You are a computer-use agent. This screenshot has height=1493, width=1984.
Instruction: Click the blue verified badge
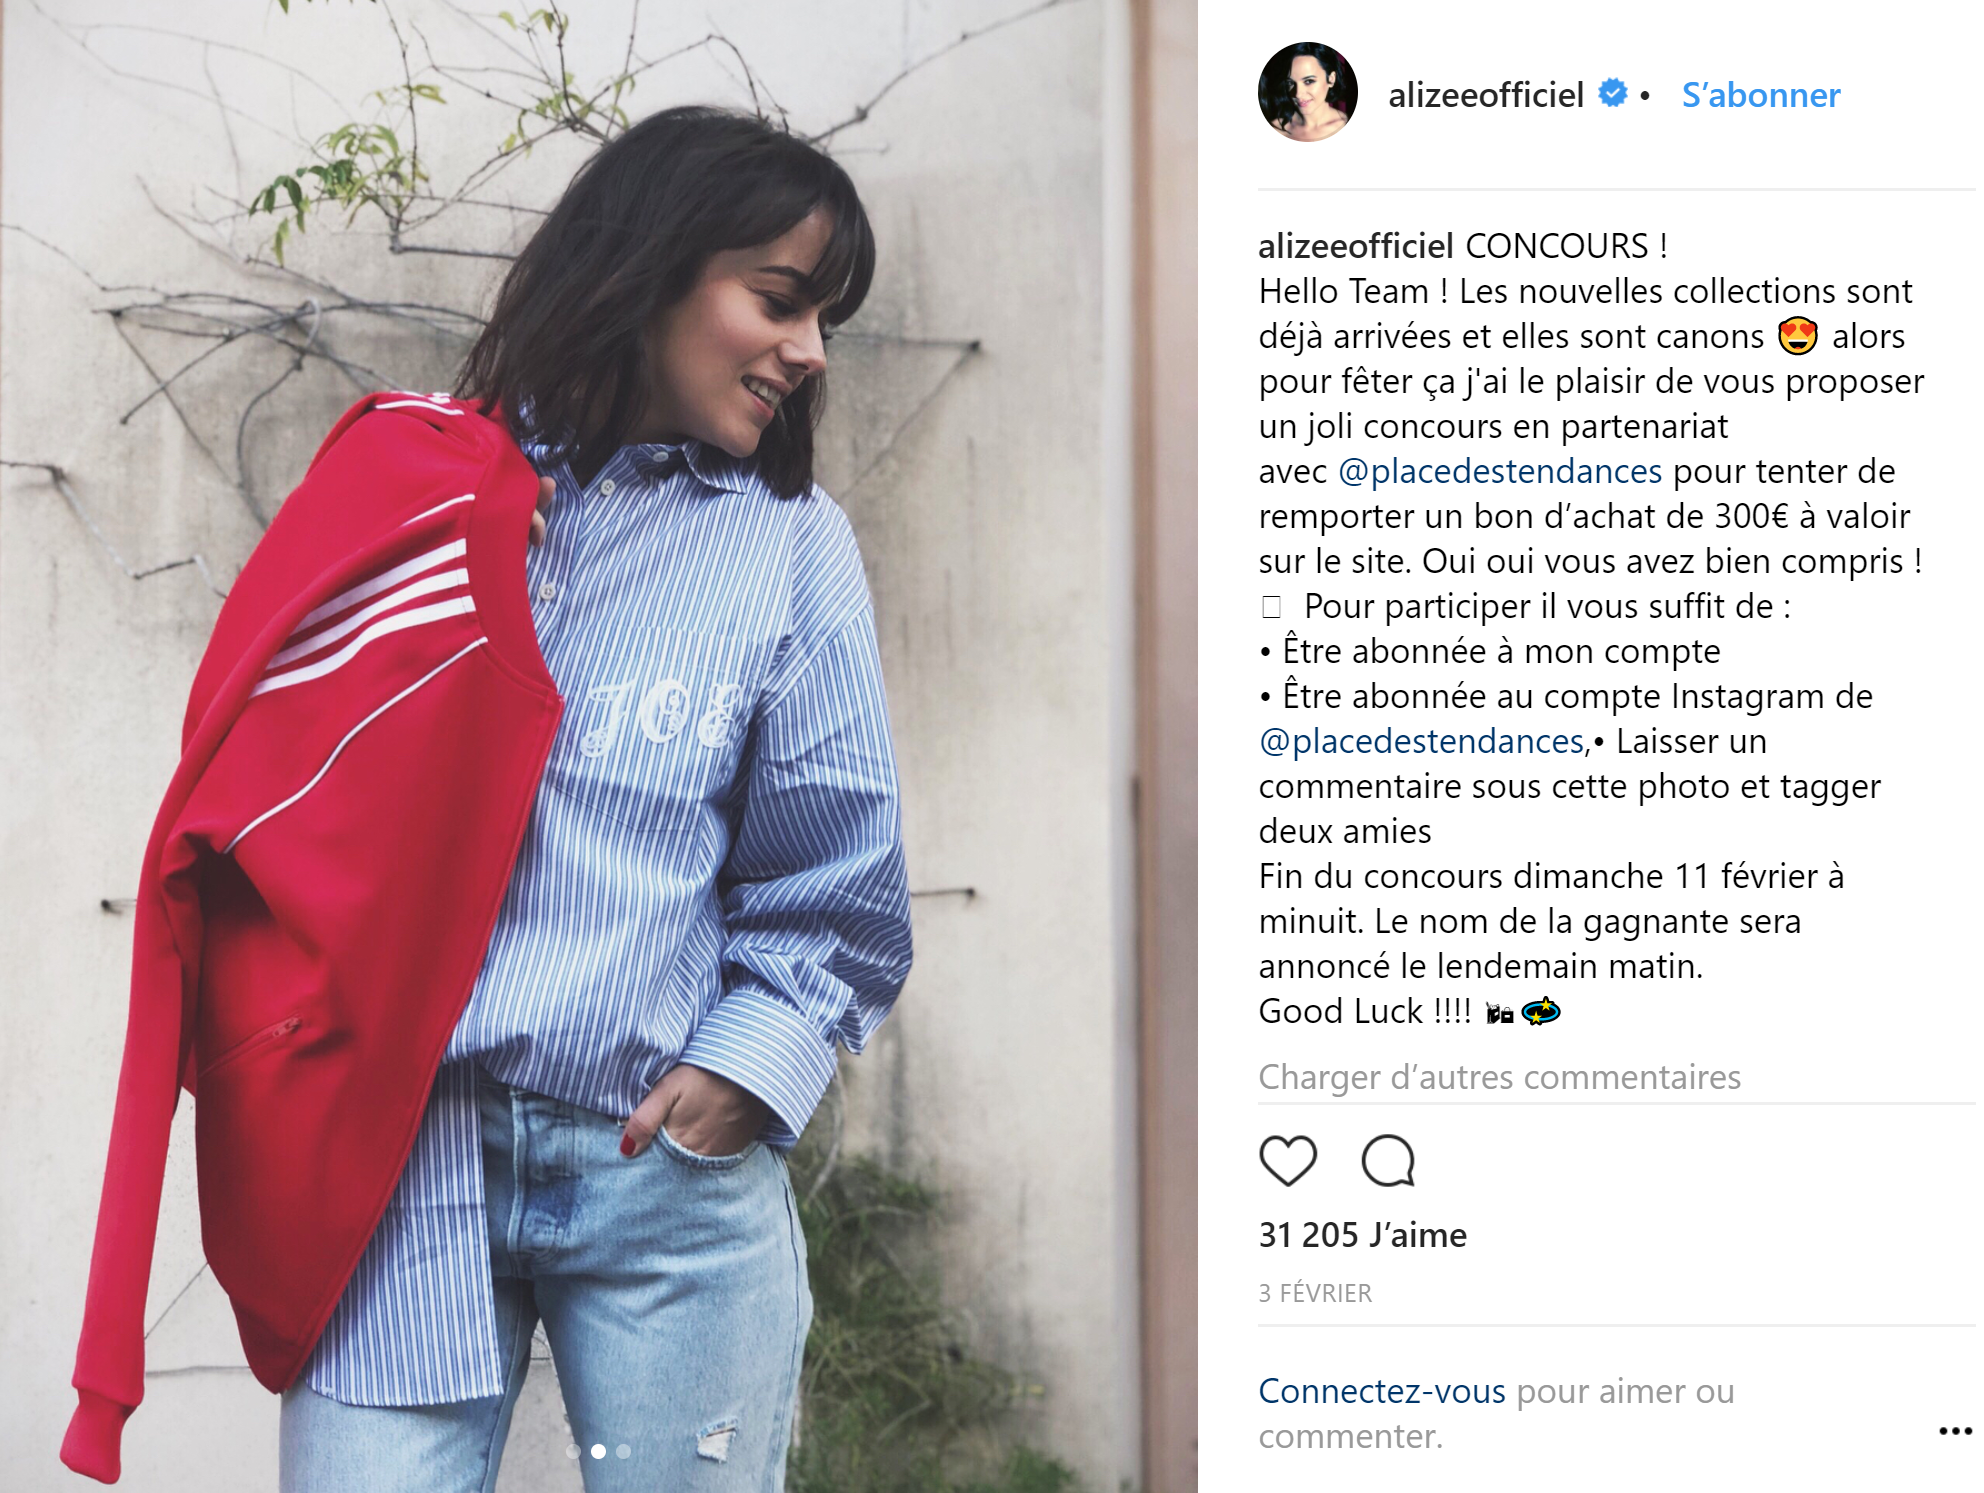point(1612,92)
